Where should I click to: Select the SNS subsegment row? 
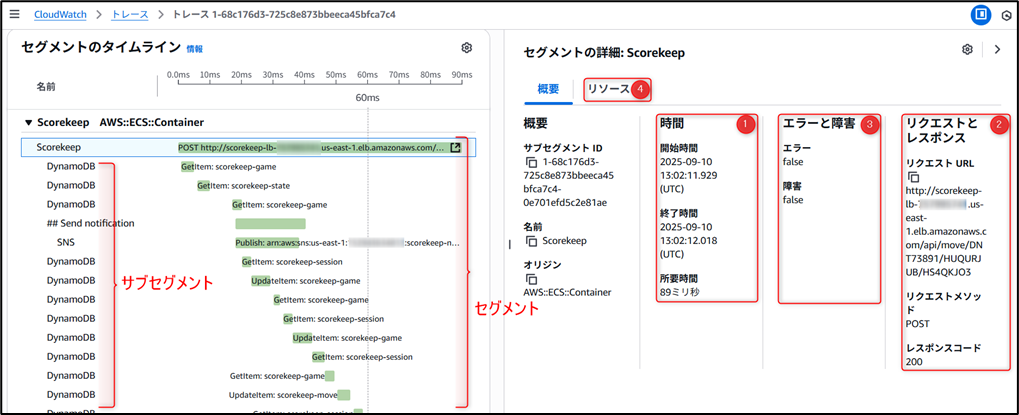[65, 241]
